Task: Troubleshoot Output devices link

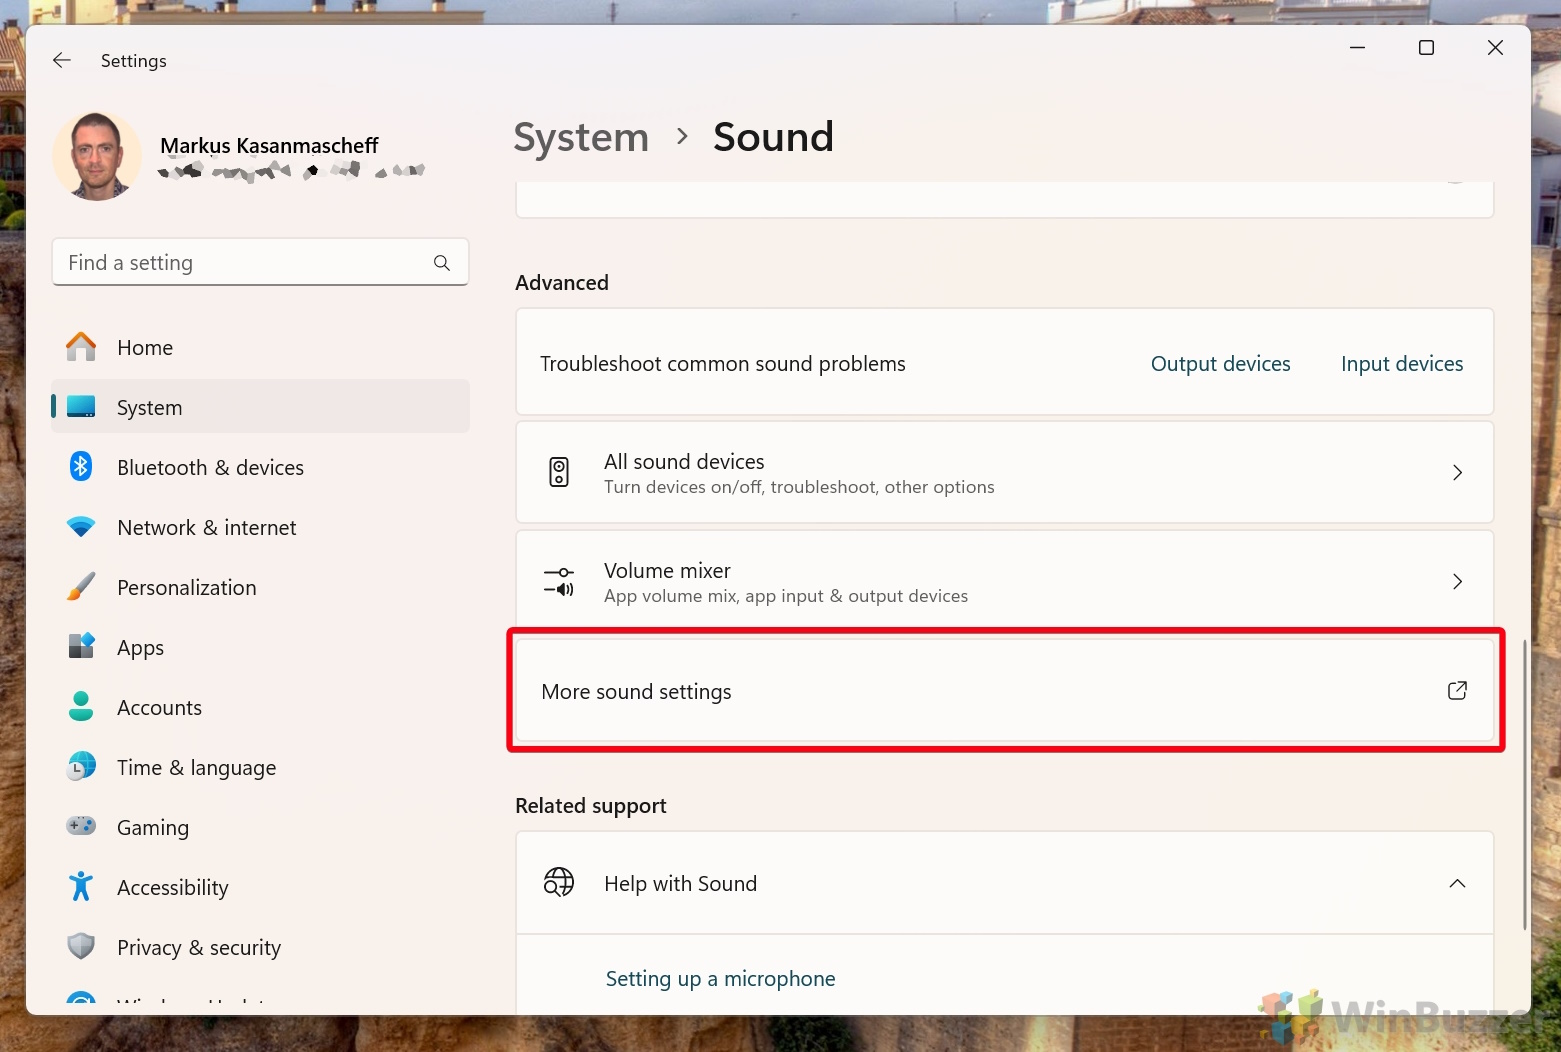Action: tap(1220, 364)
